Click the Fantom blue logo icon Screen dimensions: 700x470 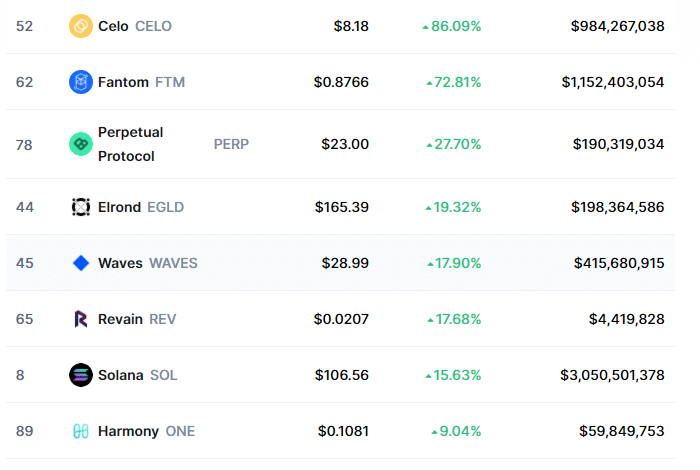pyautogui.click(x=81, y=82)
